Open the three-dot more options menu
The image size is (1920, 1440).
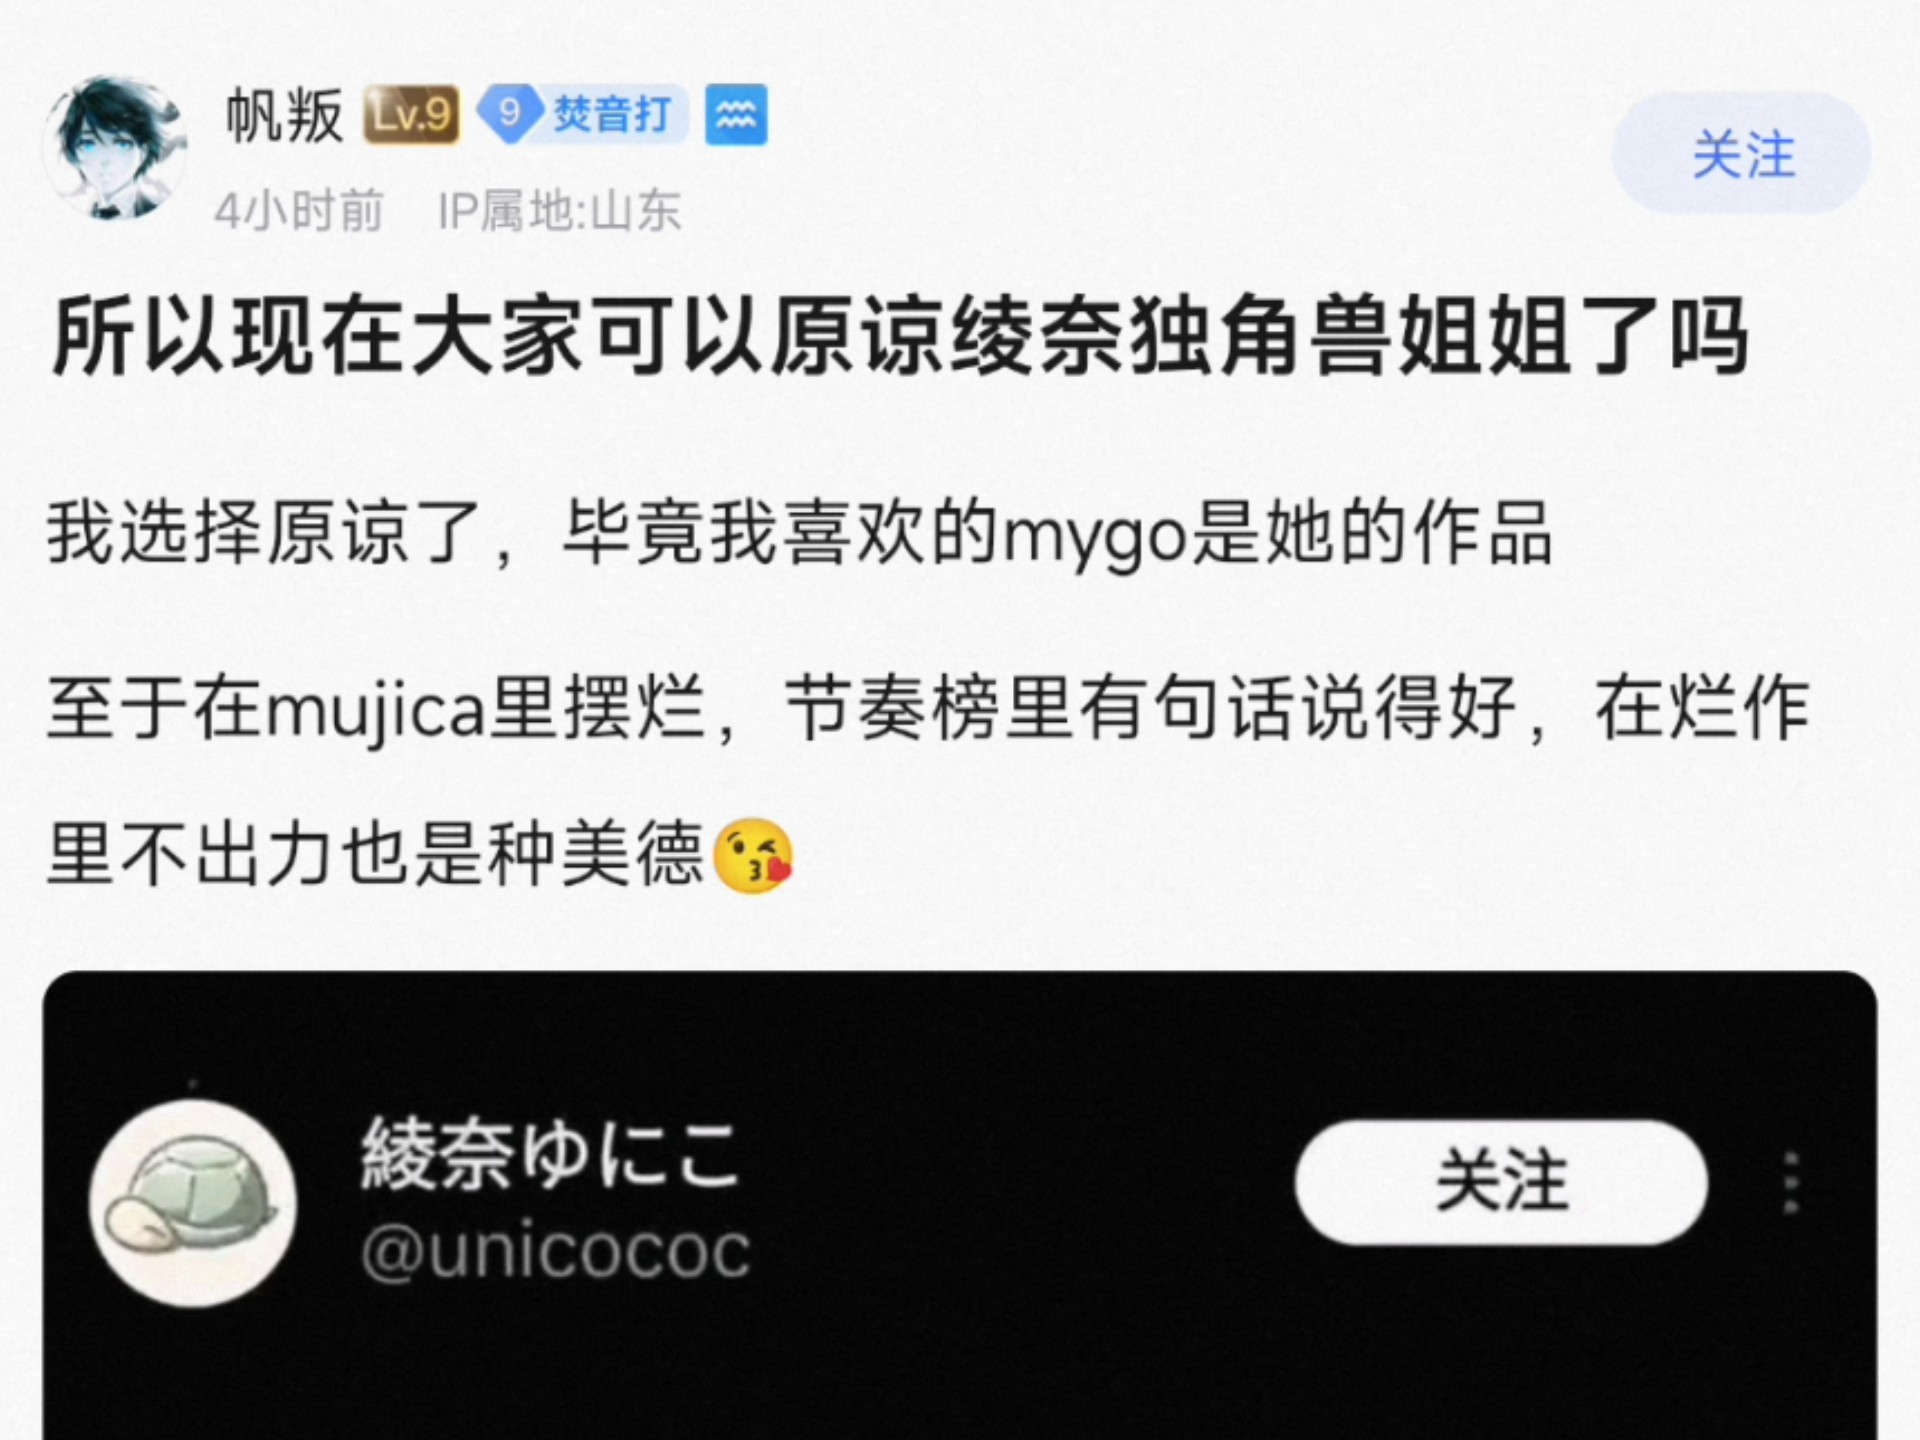click(x=1791, y=1183)
